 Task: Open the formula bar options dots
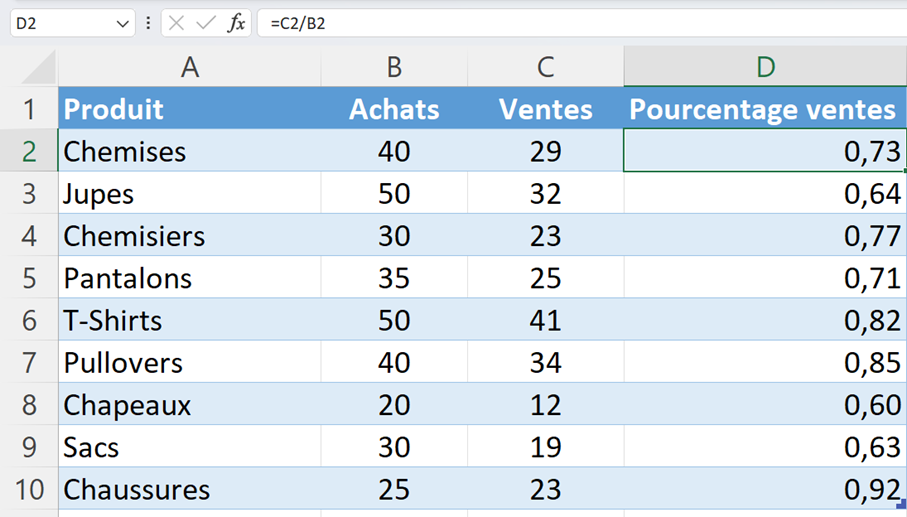(x=148, y=23)
